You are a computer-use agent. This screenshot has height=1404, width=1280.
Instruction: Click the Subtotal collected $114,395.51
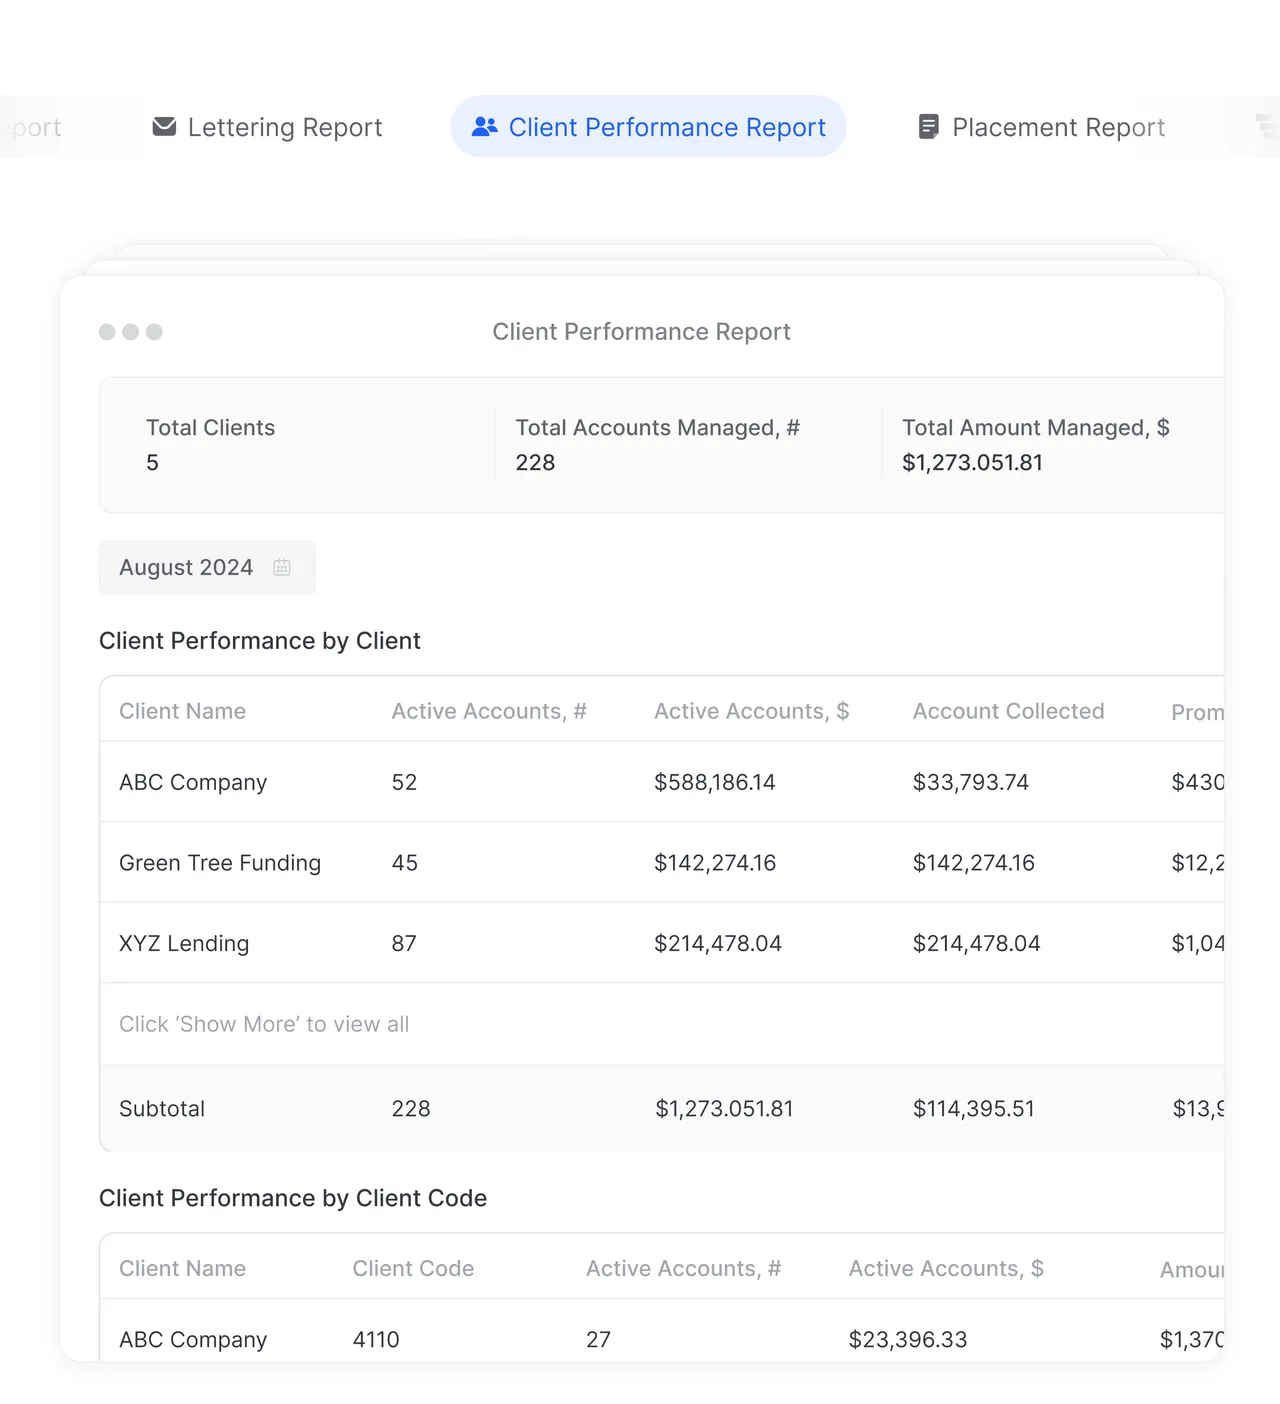tap(973, 1108)
